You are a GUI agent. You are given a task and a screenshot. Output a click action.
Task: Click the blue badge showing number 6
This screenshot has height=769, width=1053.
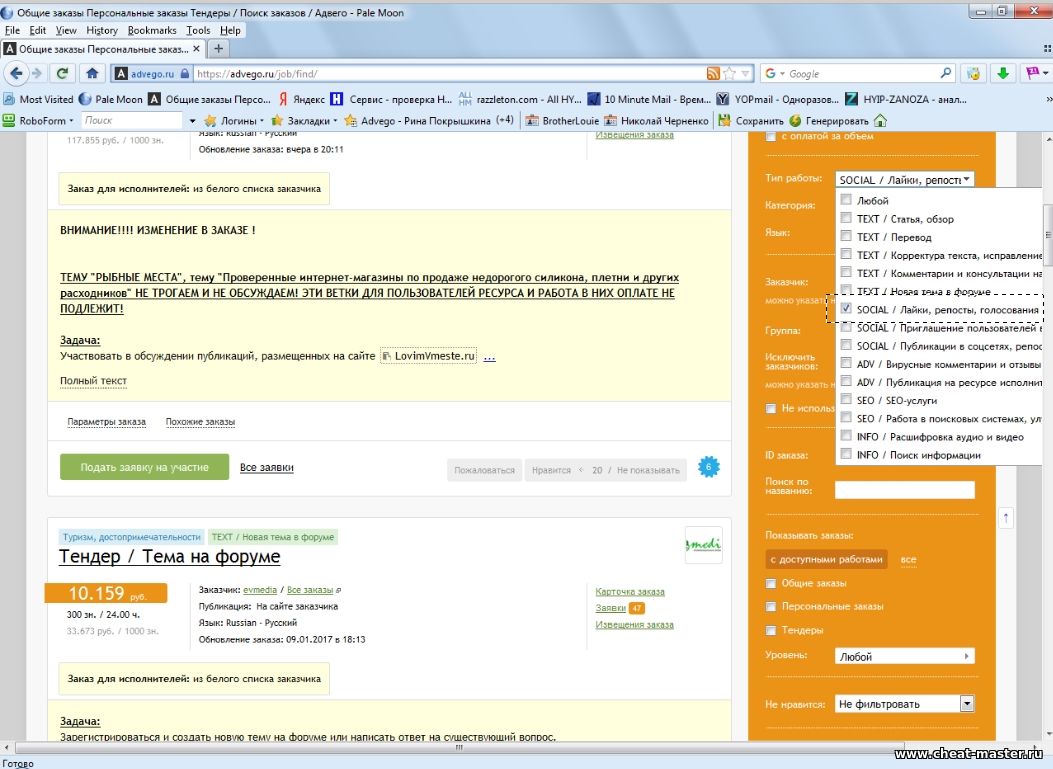[x=708, y=467]
